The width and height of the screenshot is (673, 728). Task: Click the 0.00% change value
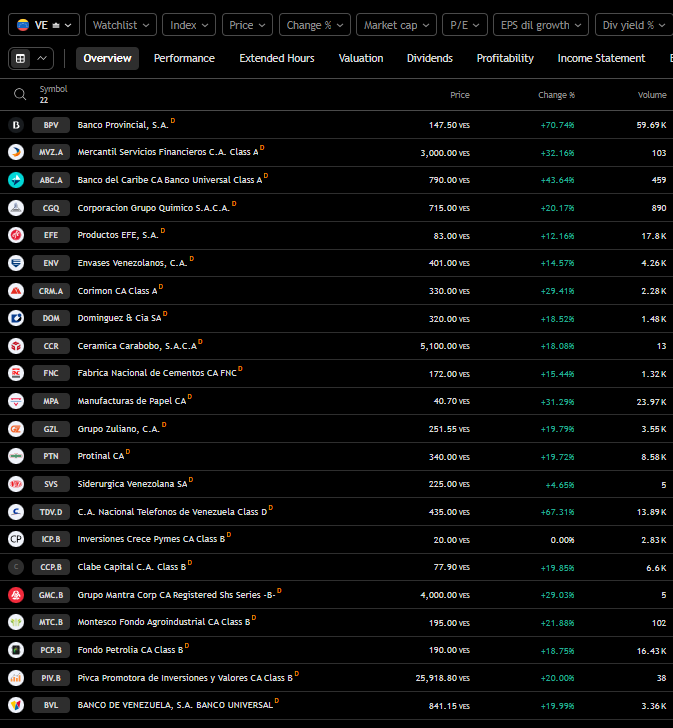point(562,540)
